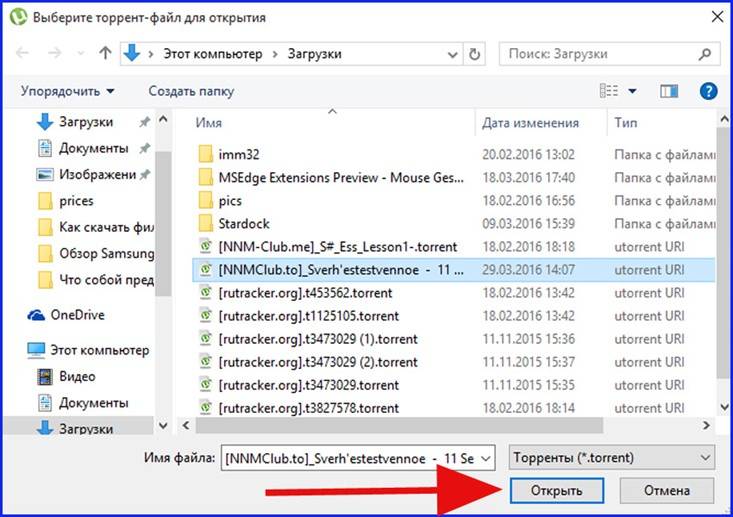The width and height of the screenshot is (733, 517).
Task: Select Изображения in quick access
Action: tap(86, 175)
